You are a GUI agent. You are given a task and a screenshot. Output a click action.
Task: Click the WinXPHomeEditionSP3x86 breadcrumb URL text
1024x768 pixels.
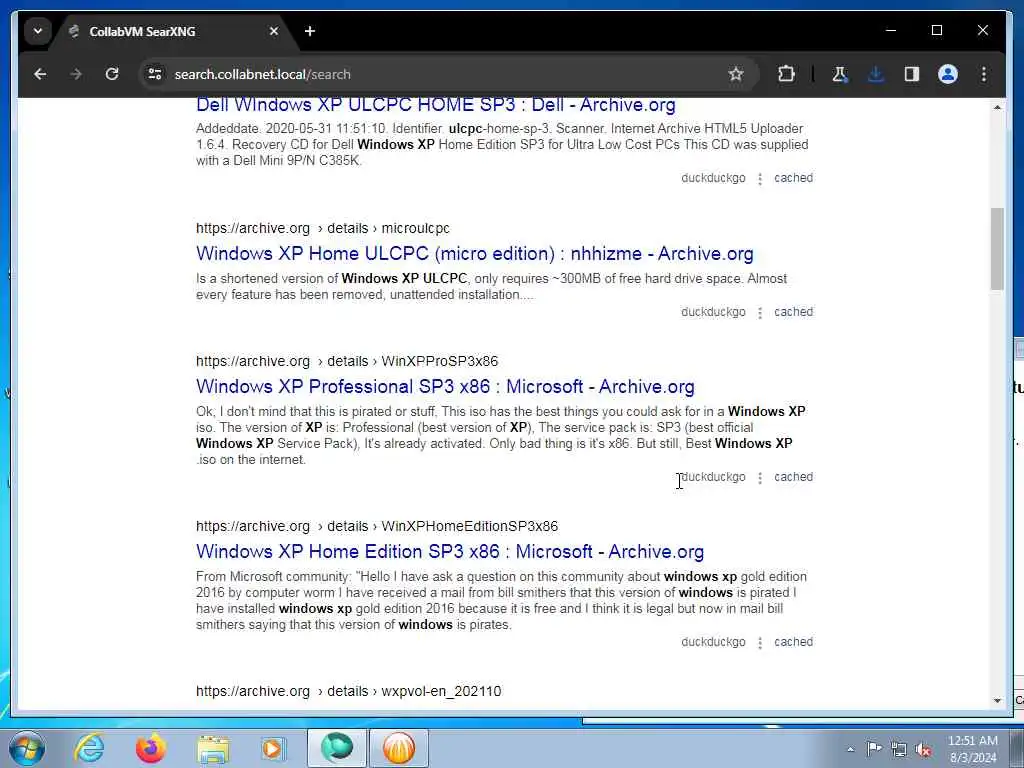(x=377, y=526)
